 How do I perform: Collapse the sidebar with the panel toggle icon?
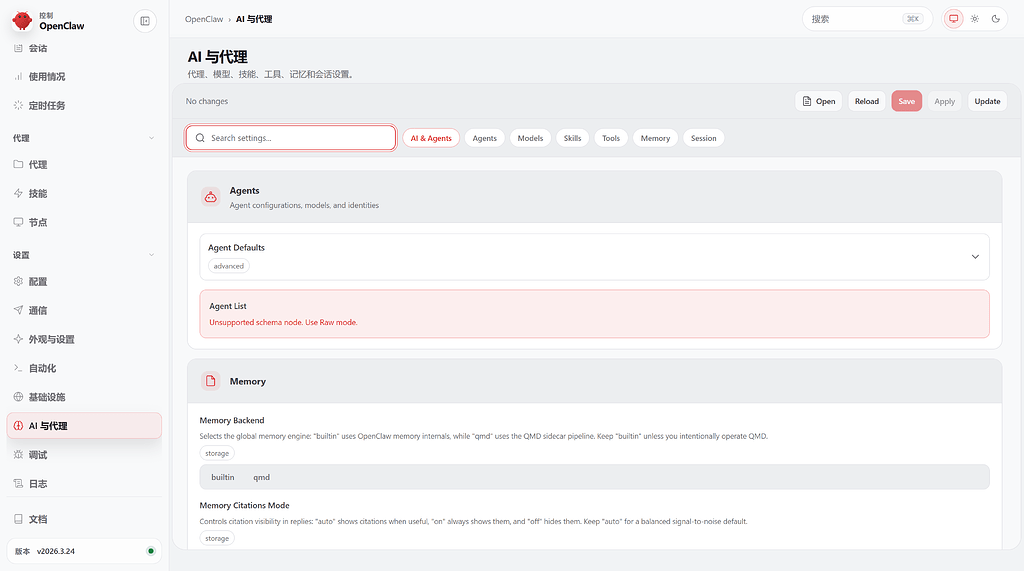[145, 21]
